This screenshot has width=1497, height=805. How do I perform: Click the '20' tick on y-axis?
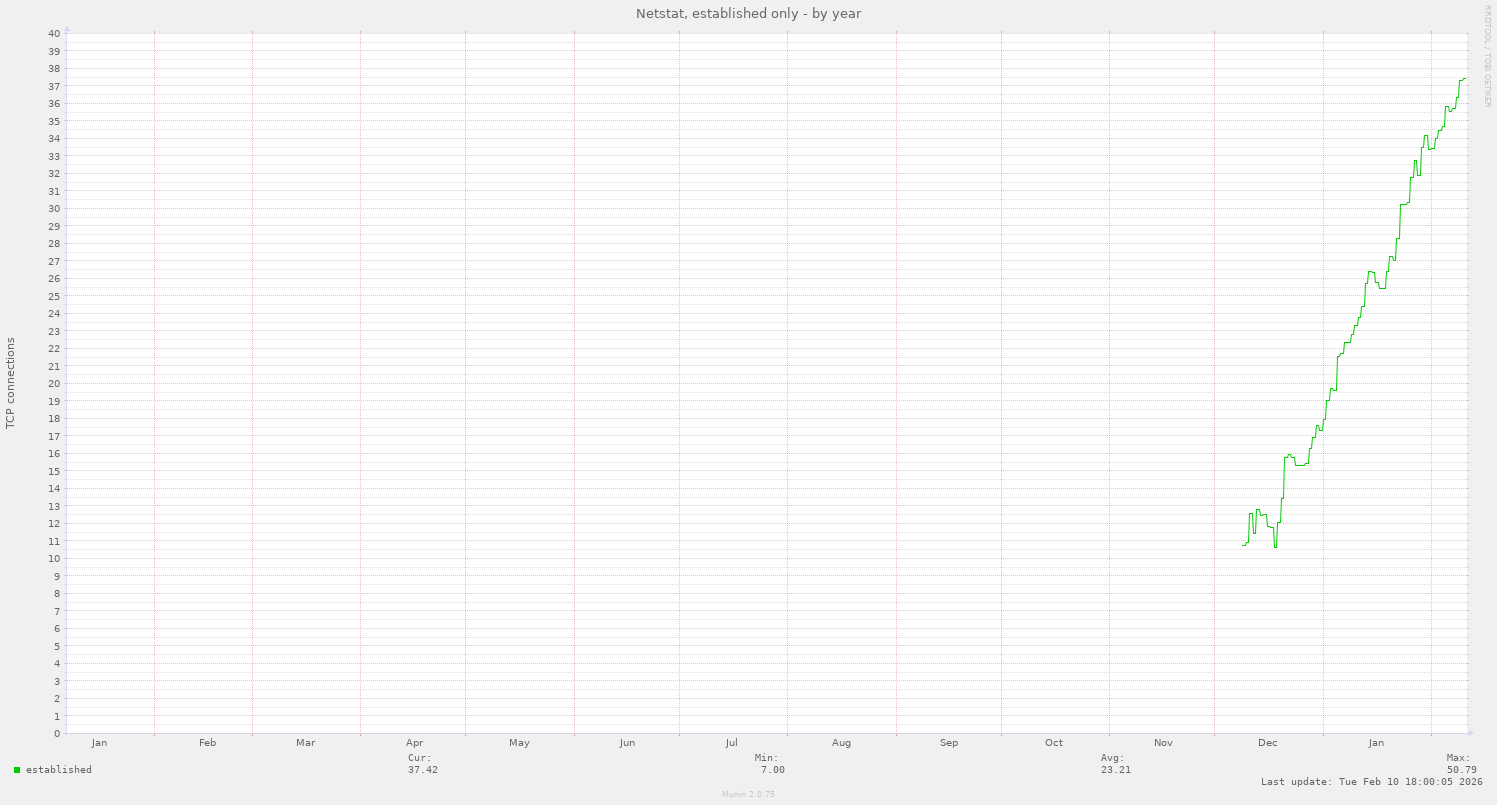pos(54,383)
